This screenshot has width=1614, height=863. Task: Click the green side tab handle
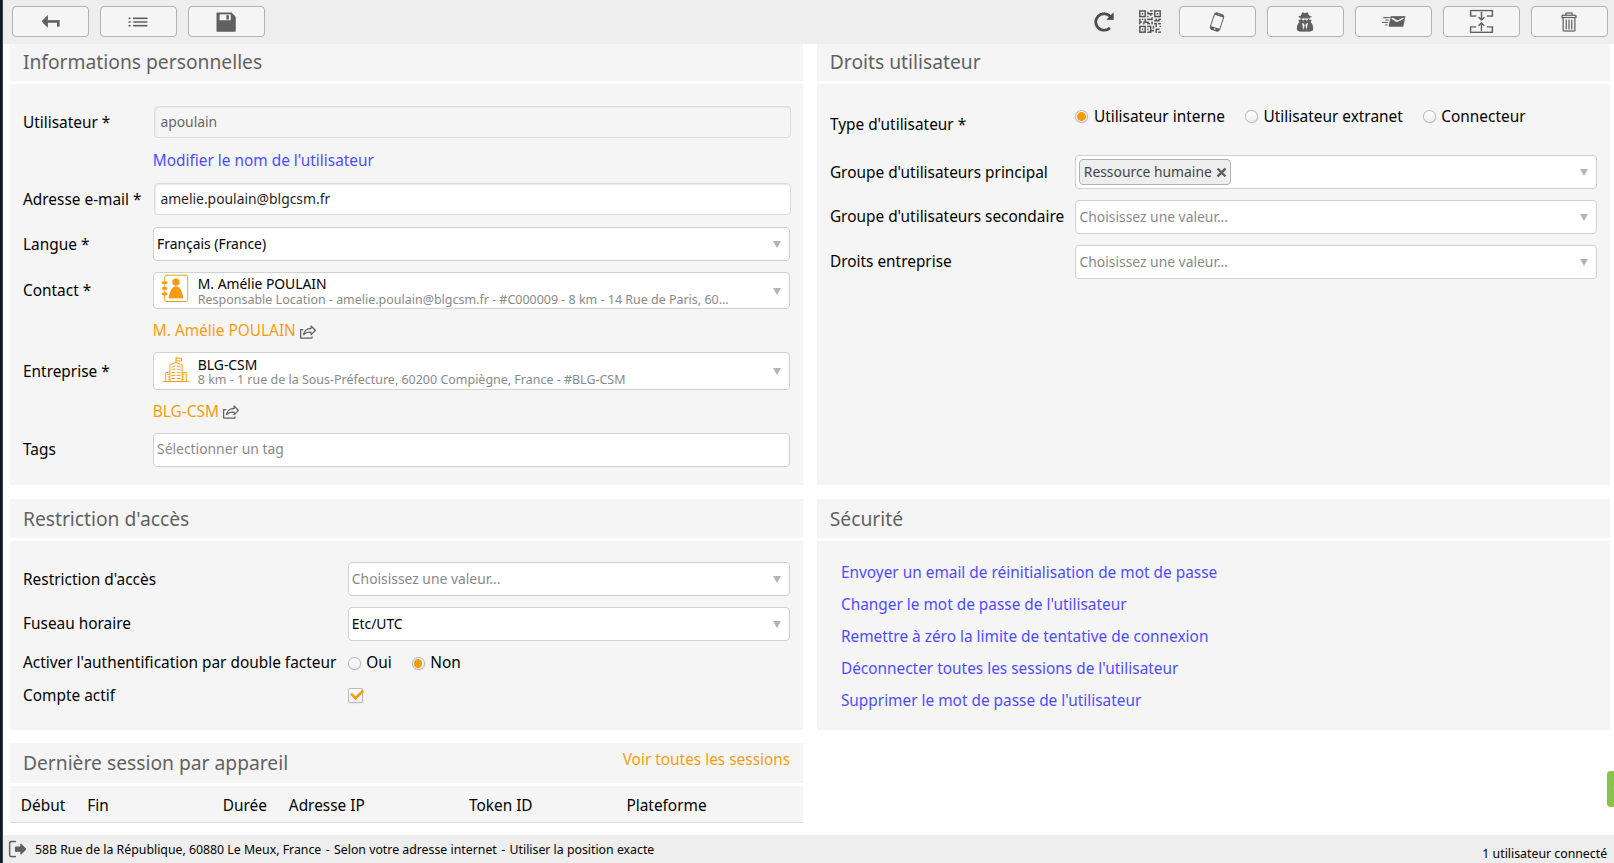1610,789
